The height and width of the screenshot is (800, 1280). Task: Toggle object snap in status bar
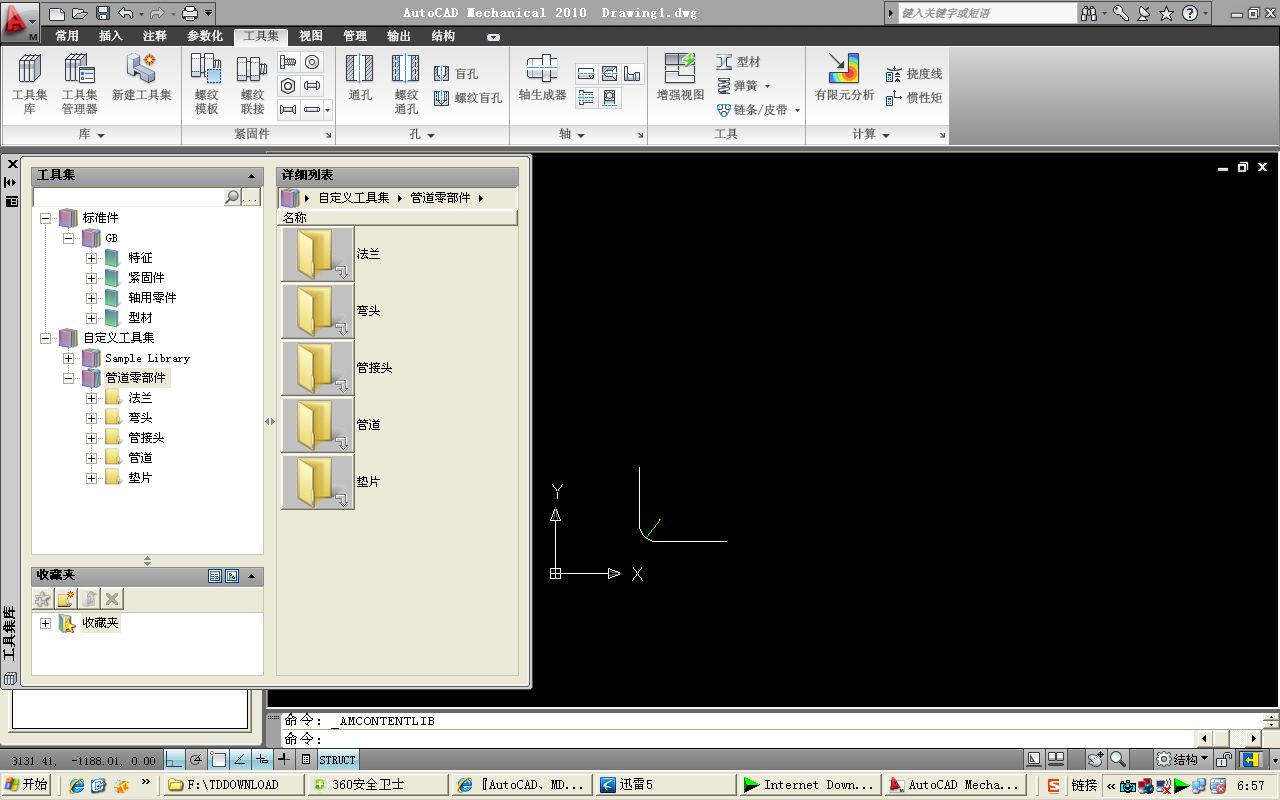tap(218, 760)
